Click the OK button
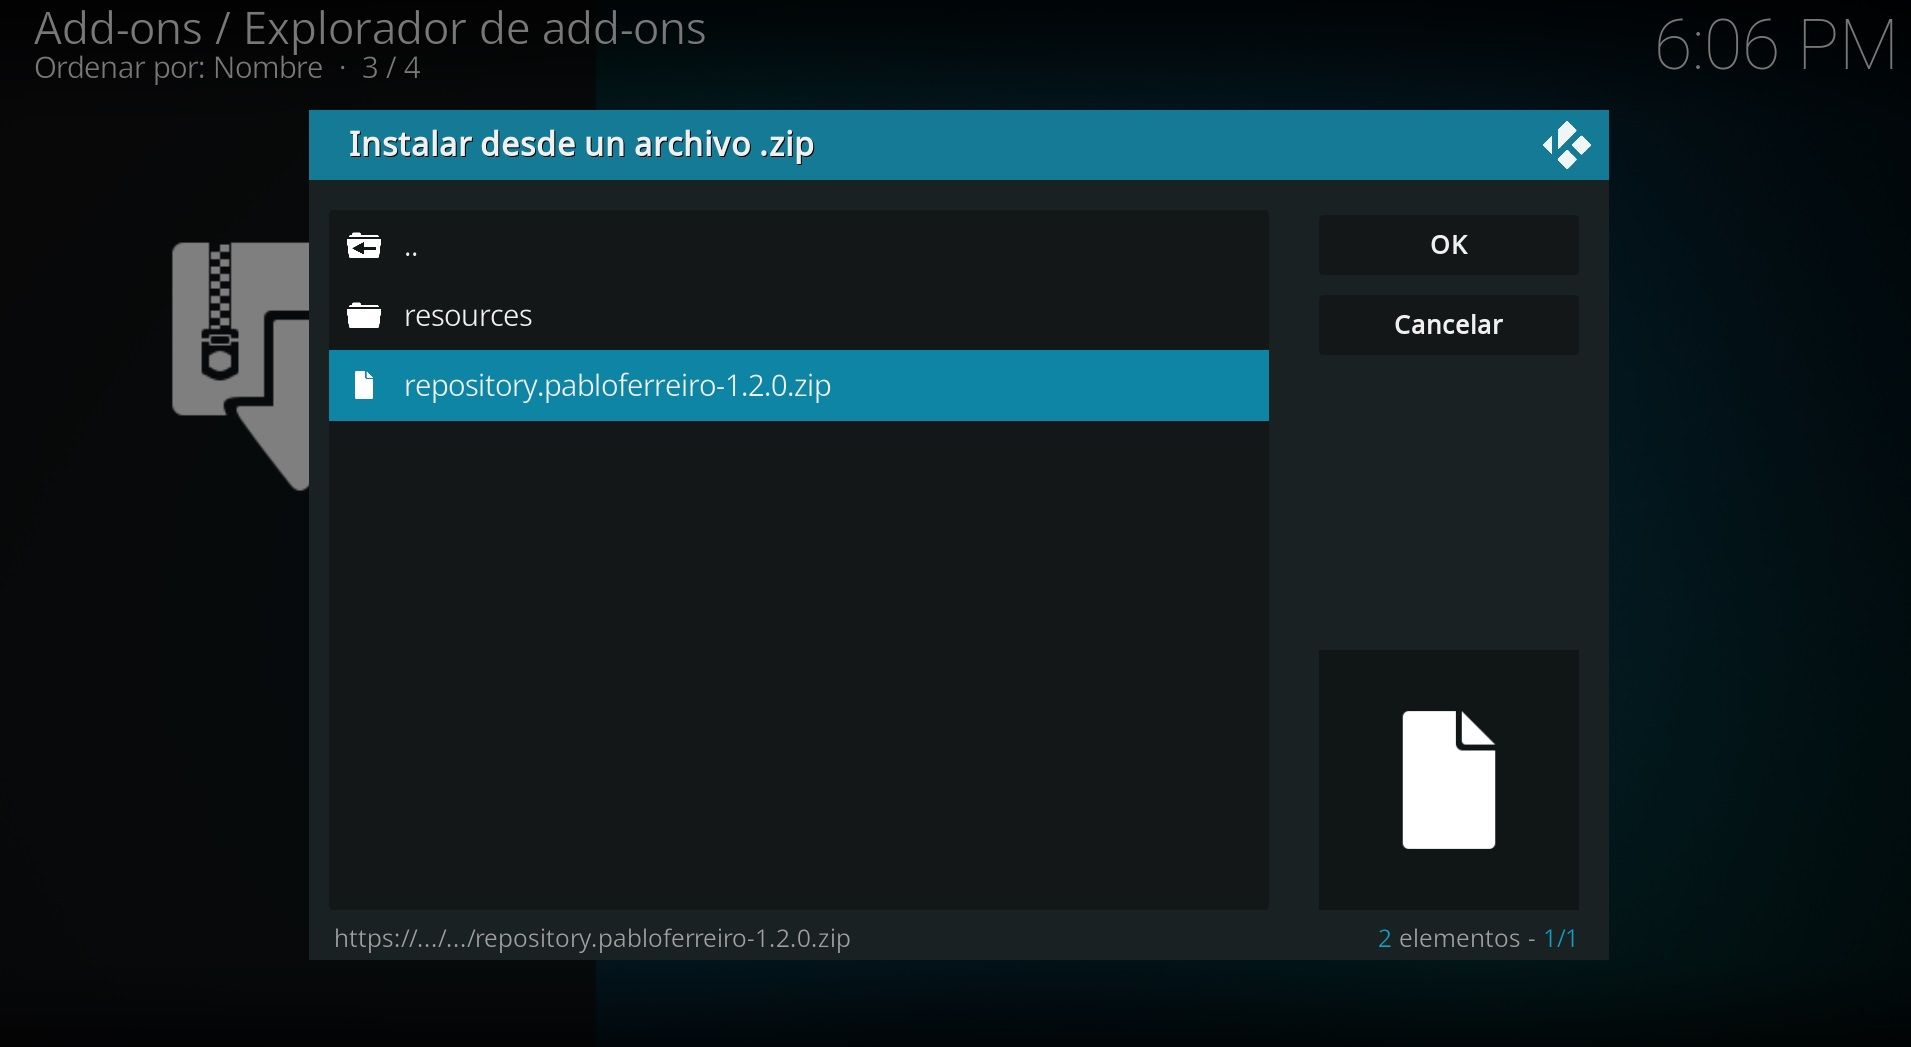The image size is (1911, 1047). point(1448,245)
